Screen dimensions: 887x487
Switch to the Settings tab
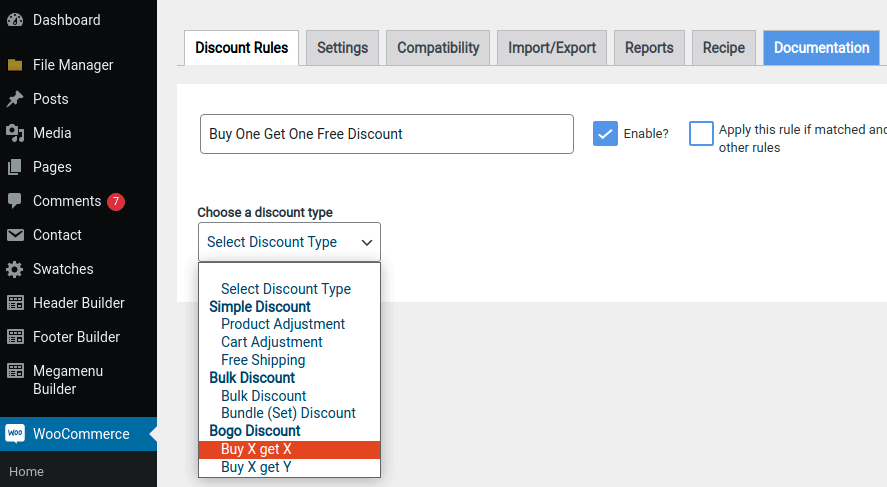pyautogui.click(x=342, y=48)
